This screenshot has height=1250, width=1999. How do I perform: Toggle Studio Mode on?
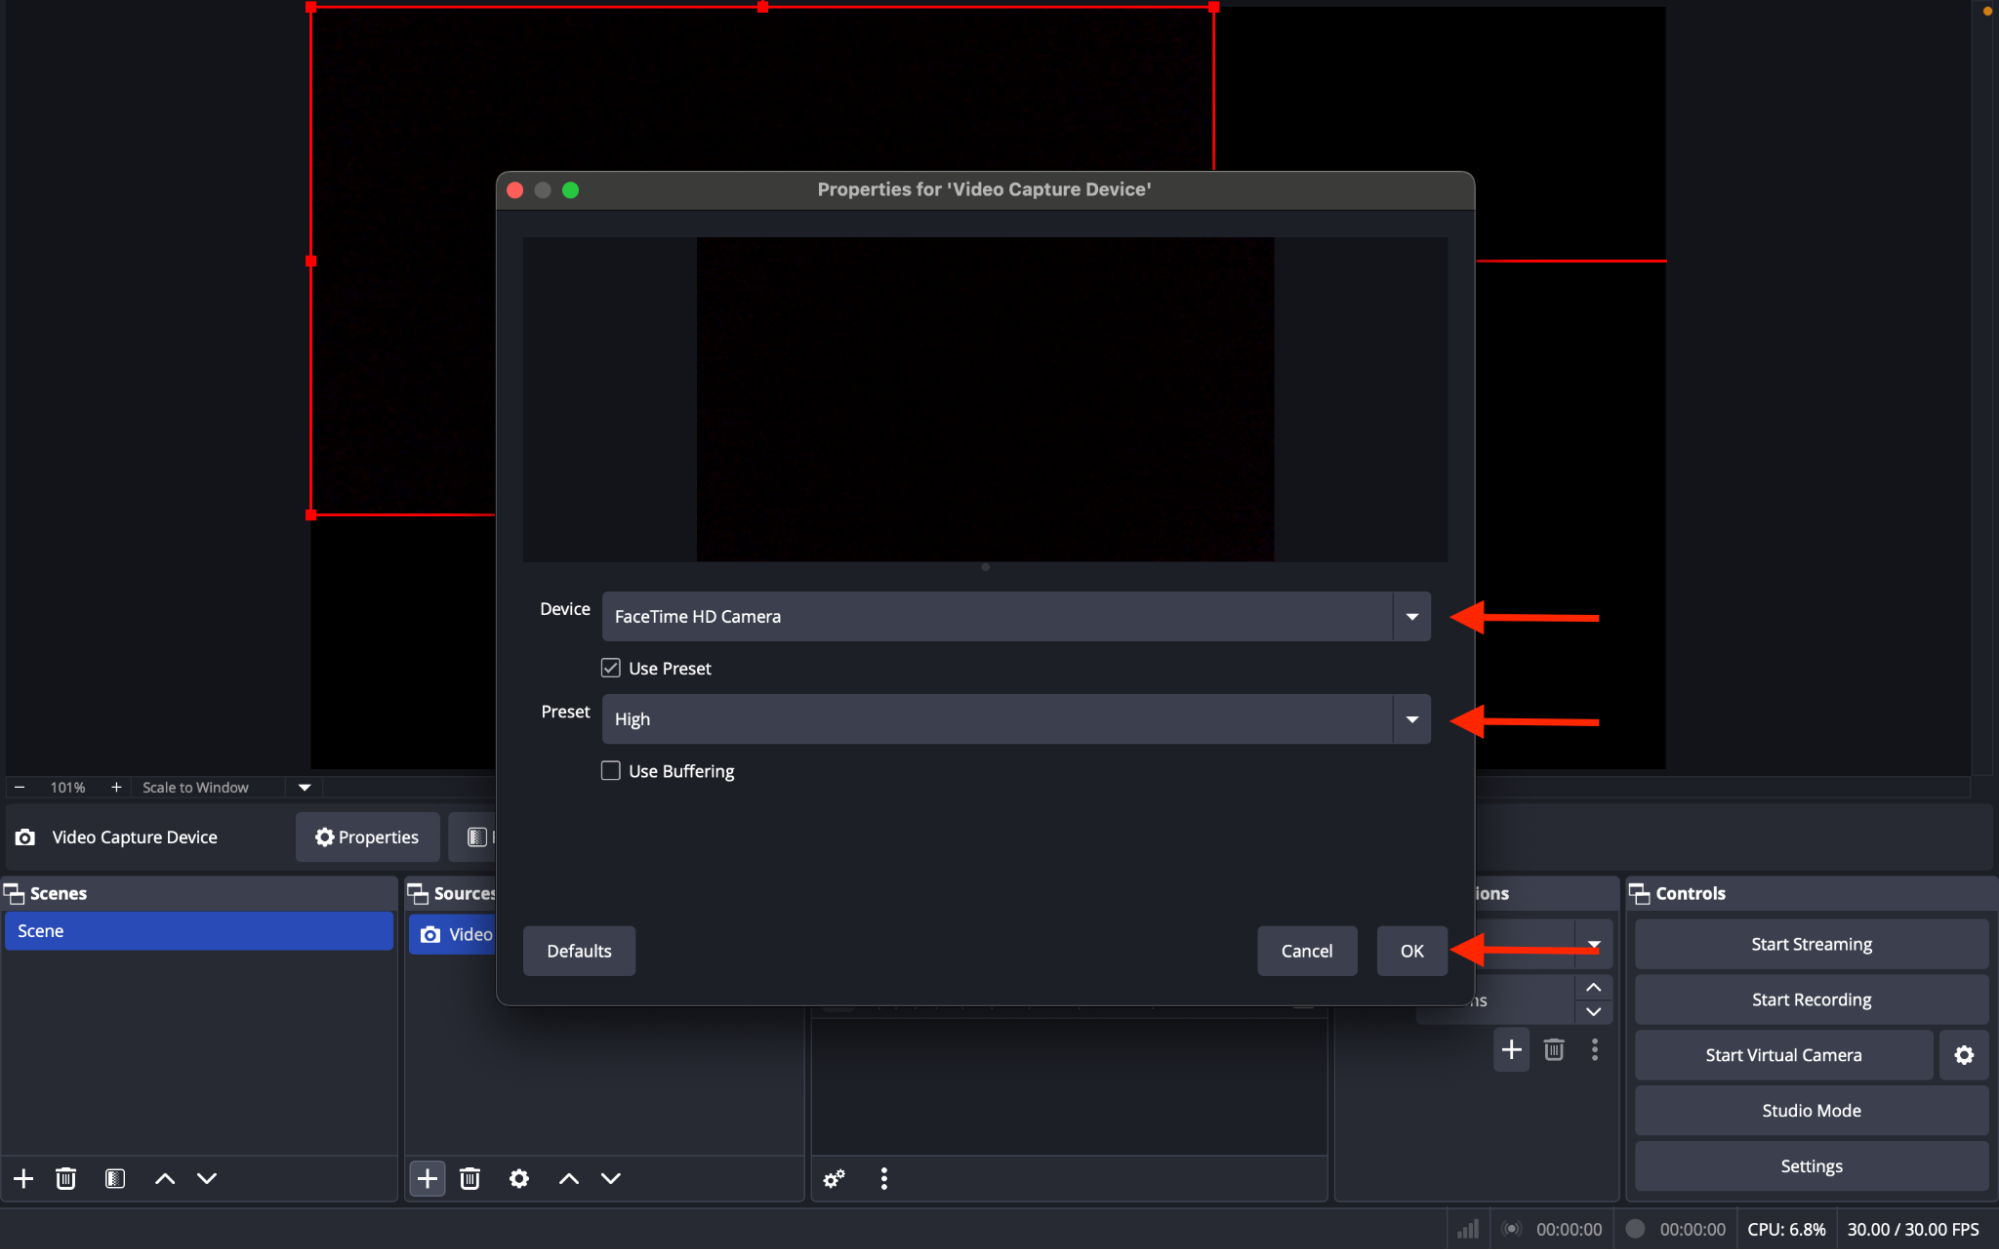pos(1810,1110)
